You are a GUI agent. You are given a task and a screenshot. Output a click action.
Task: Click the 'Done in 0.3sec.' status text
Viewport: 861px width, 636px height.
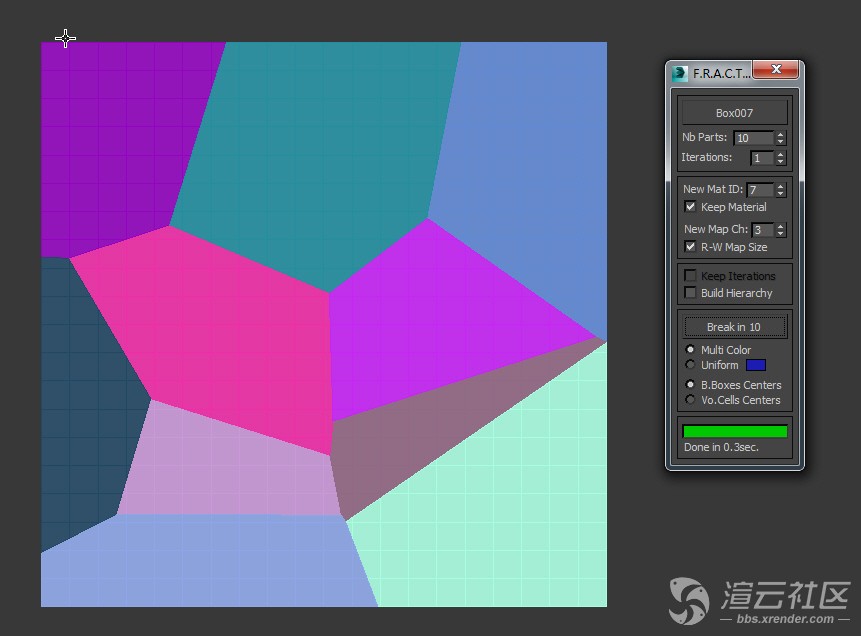click(x=721, y=447)
